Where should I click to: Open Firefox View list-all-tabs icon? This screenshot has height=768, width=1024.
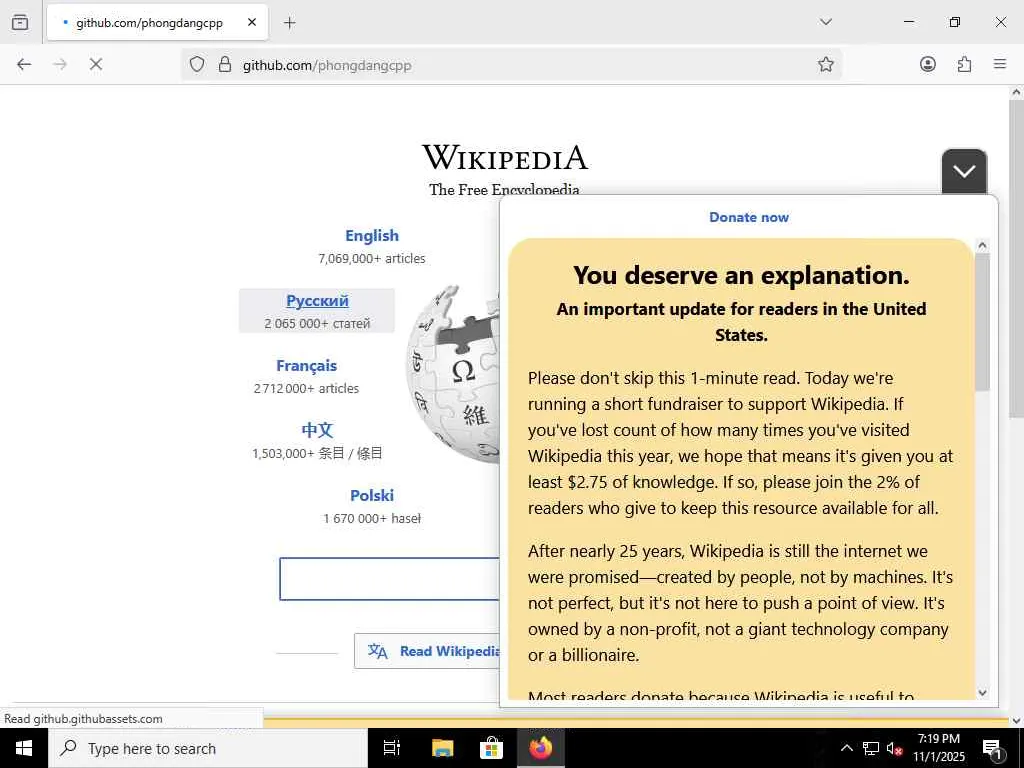coord(20,22)
